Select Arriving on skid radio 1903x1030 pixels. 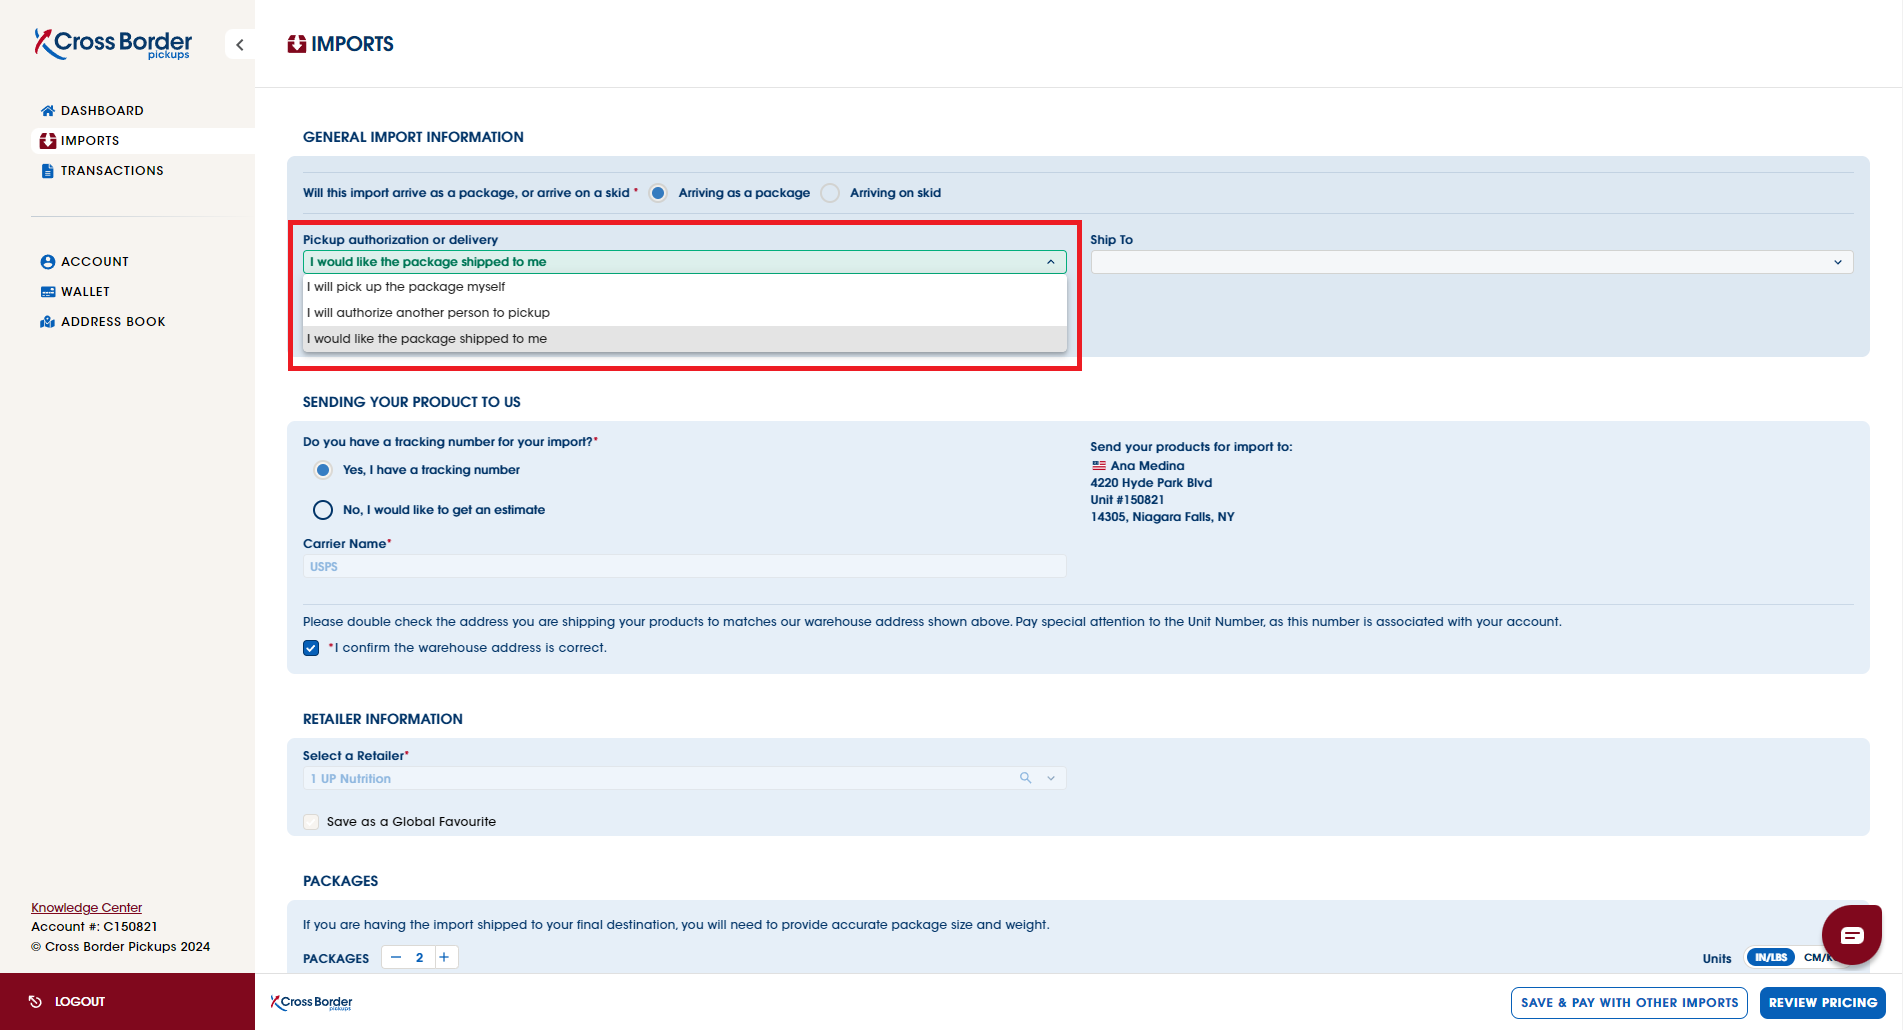click(x=830, y=193)
